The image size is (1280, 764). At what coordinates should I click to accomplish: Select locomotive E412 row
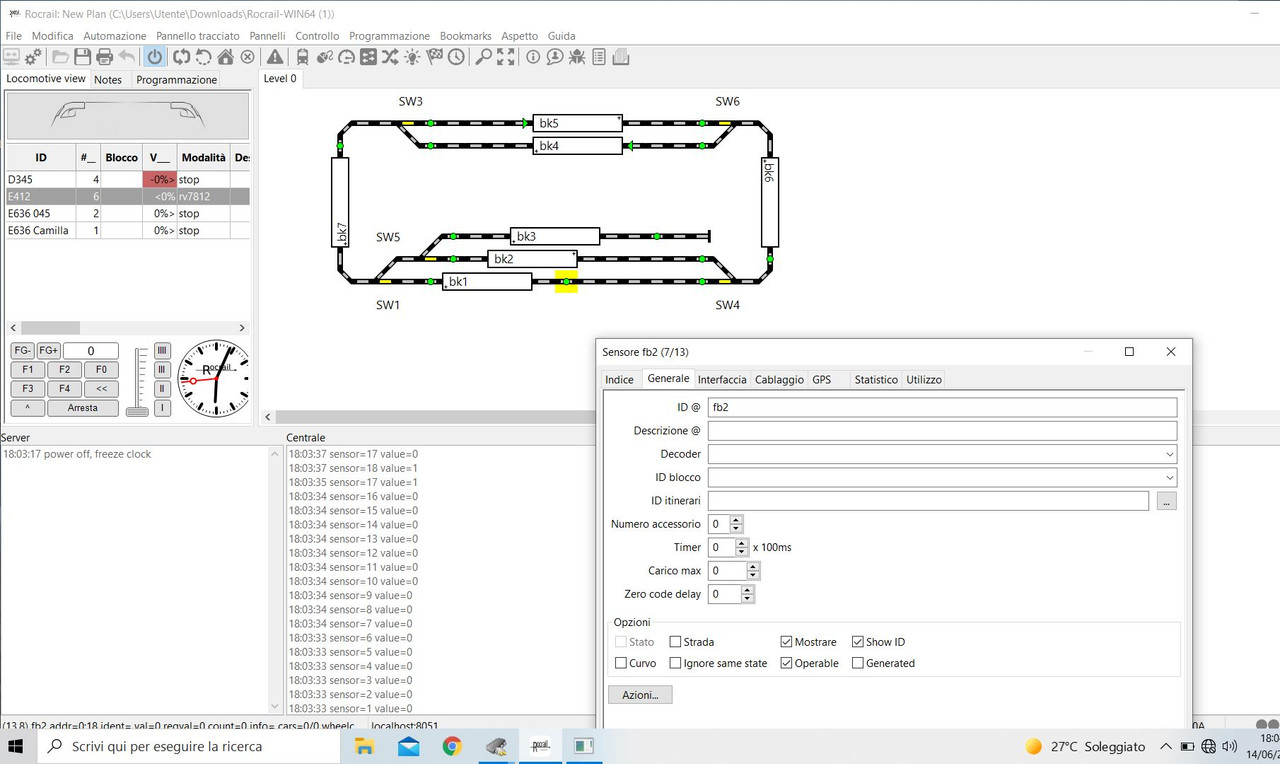[127, 197]
